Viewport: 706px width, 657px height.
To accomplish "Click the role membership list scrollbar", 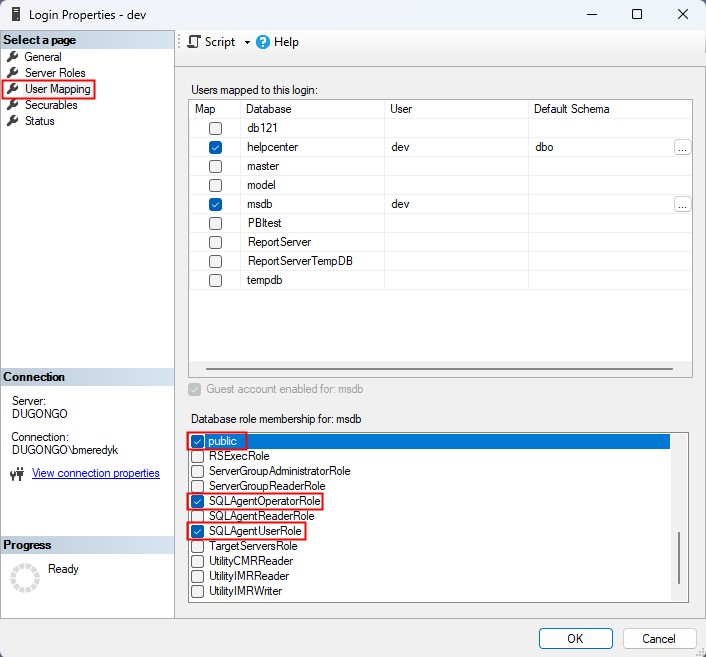I will pos(679,557).
